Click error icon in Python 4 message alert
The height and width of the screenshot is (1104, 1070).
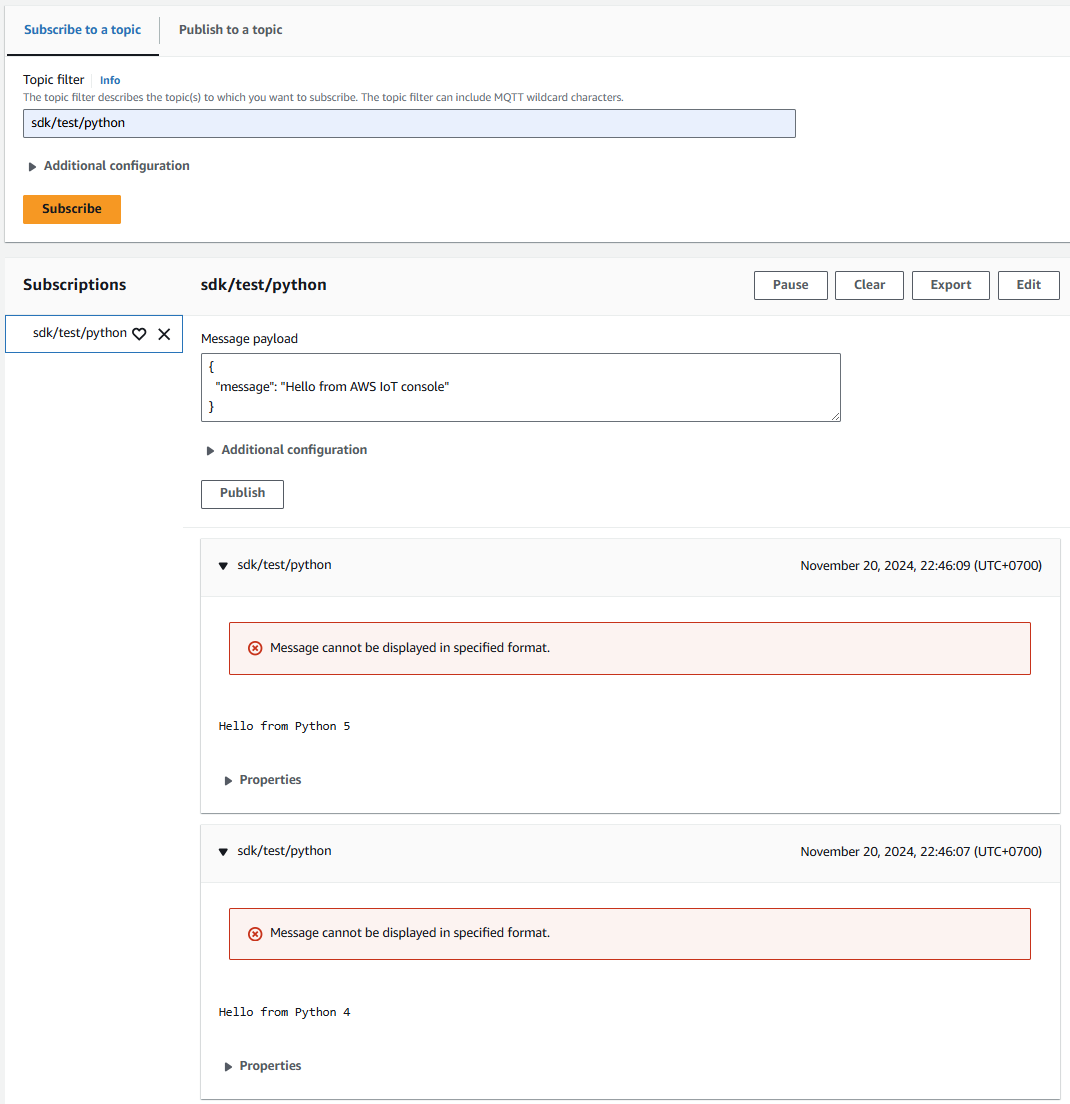coord(255,933)
